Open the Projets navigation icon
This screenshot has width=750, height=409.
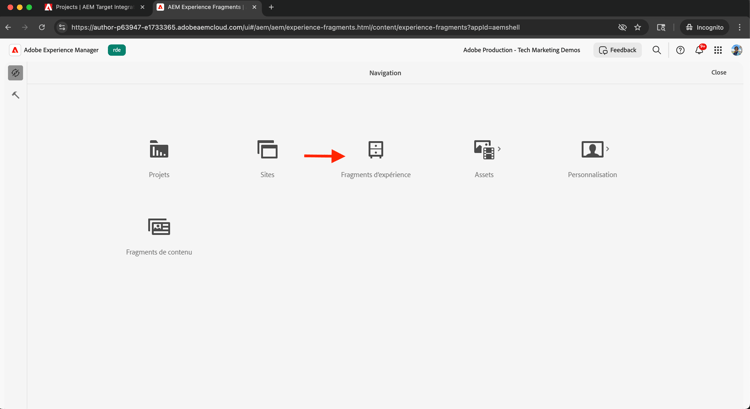(159, 149)
